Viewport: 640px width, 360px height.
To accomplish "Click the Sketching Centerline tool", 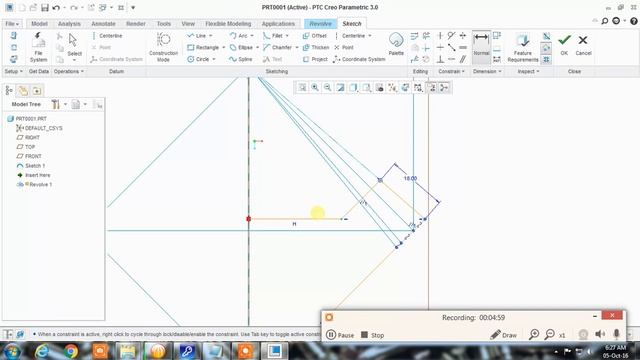I will tap(350, 36).
